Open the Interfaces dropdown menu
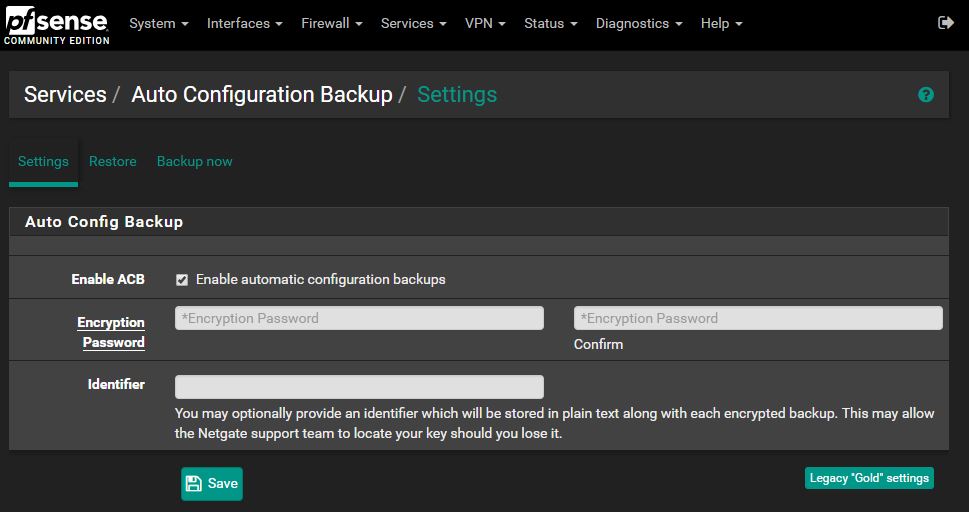969x512 pixels. pos(244,23)
